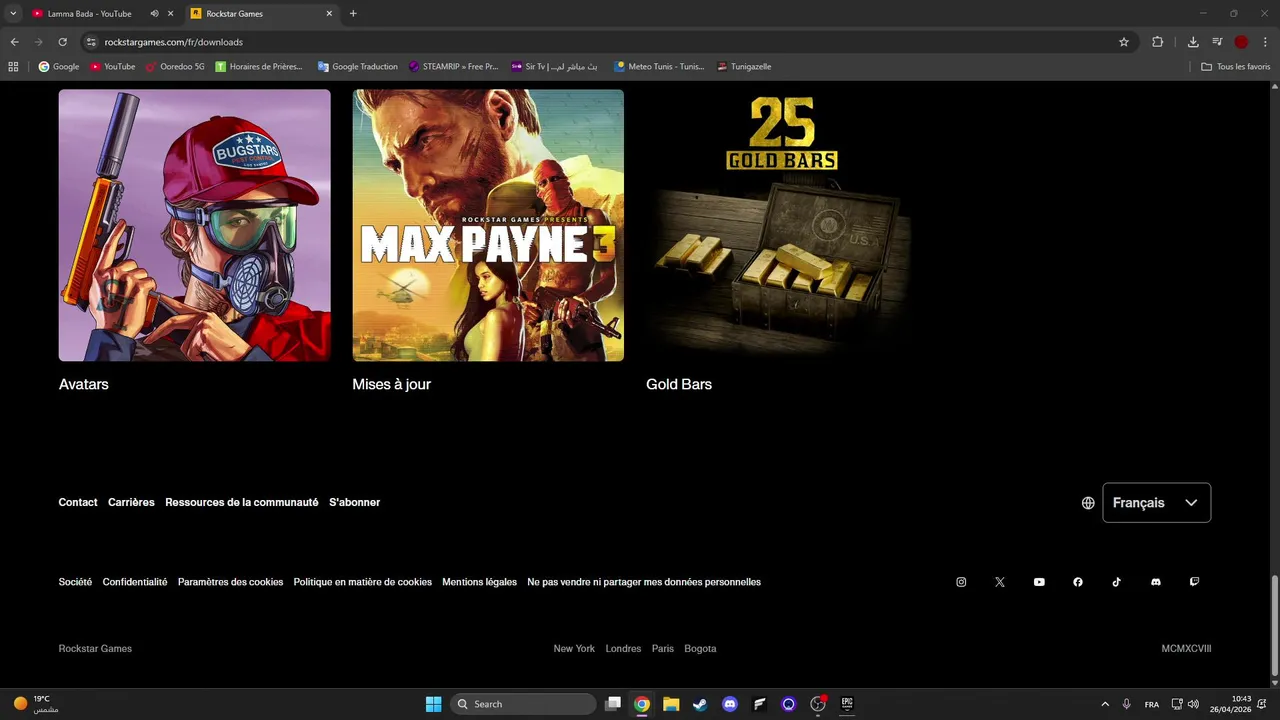Open the Windows Start menu
The height and width of the screenshot is (720, 1280).
(x=434, y=704)
